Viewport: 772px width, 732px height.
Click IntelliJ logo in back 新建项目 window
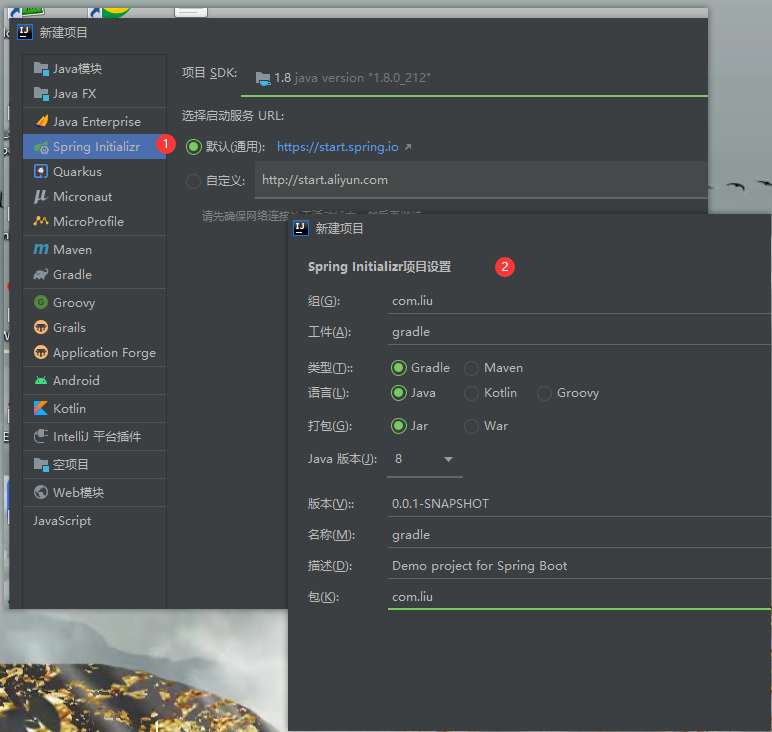[25, 32]
